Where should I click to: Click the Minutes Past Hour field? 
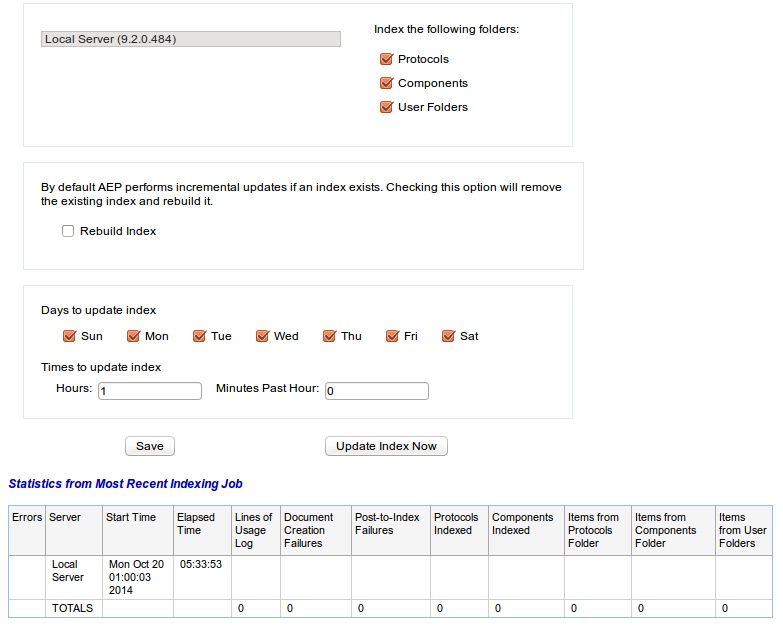pos(376,391)
